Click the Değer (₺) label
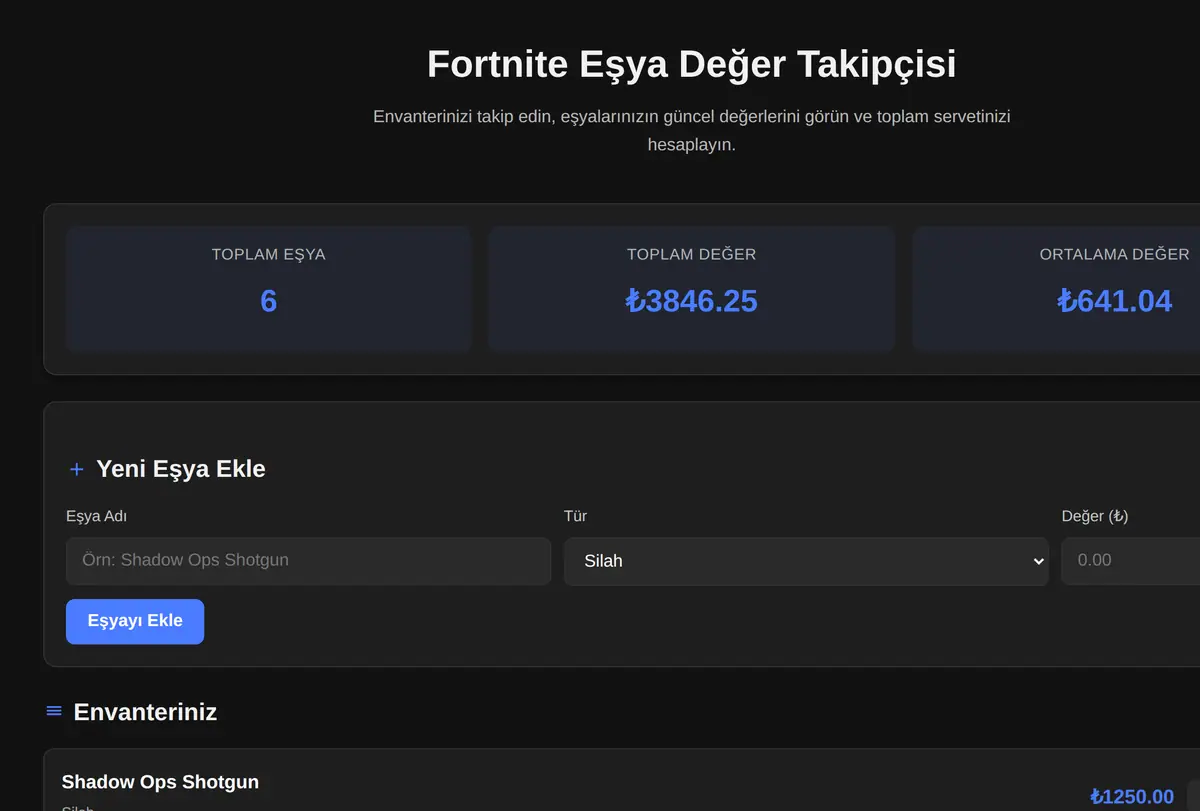 pos(1095,516)
